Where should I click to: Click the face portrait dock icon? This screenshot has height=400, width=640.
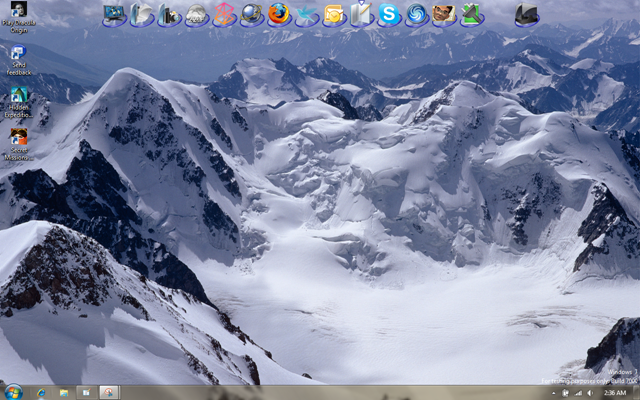(x=444, y=14)
